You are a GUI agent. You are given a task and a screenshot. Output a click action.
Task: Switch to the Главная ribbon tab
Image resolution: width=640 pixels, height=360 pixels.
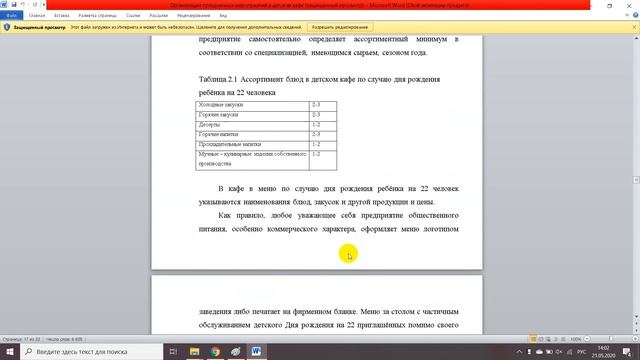[x=37, y=16]
